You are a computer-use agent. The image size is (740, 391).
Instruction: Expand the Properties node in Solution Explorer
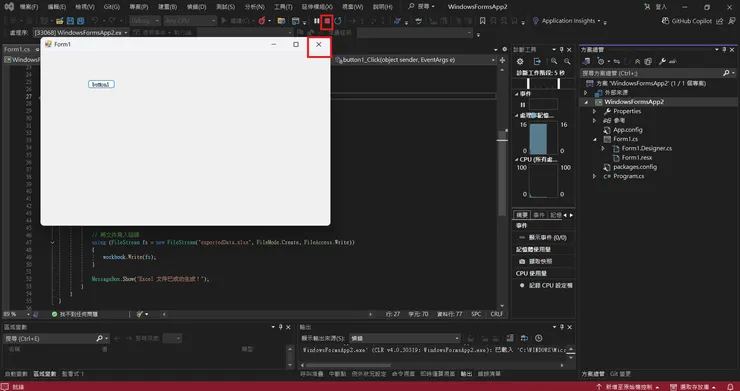coord(595,111)
